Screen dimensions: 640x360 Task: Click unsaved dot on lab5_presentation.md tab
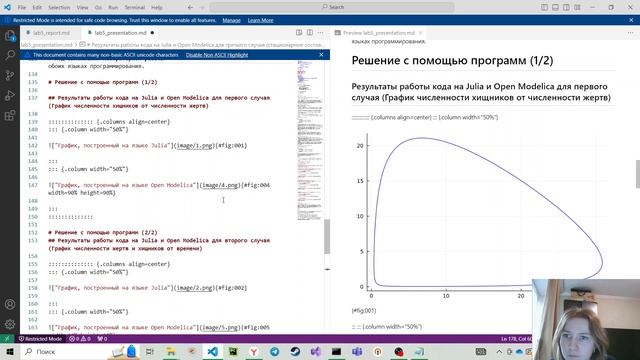tap(152, 33)
